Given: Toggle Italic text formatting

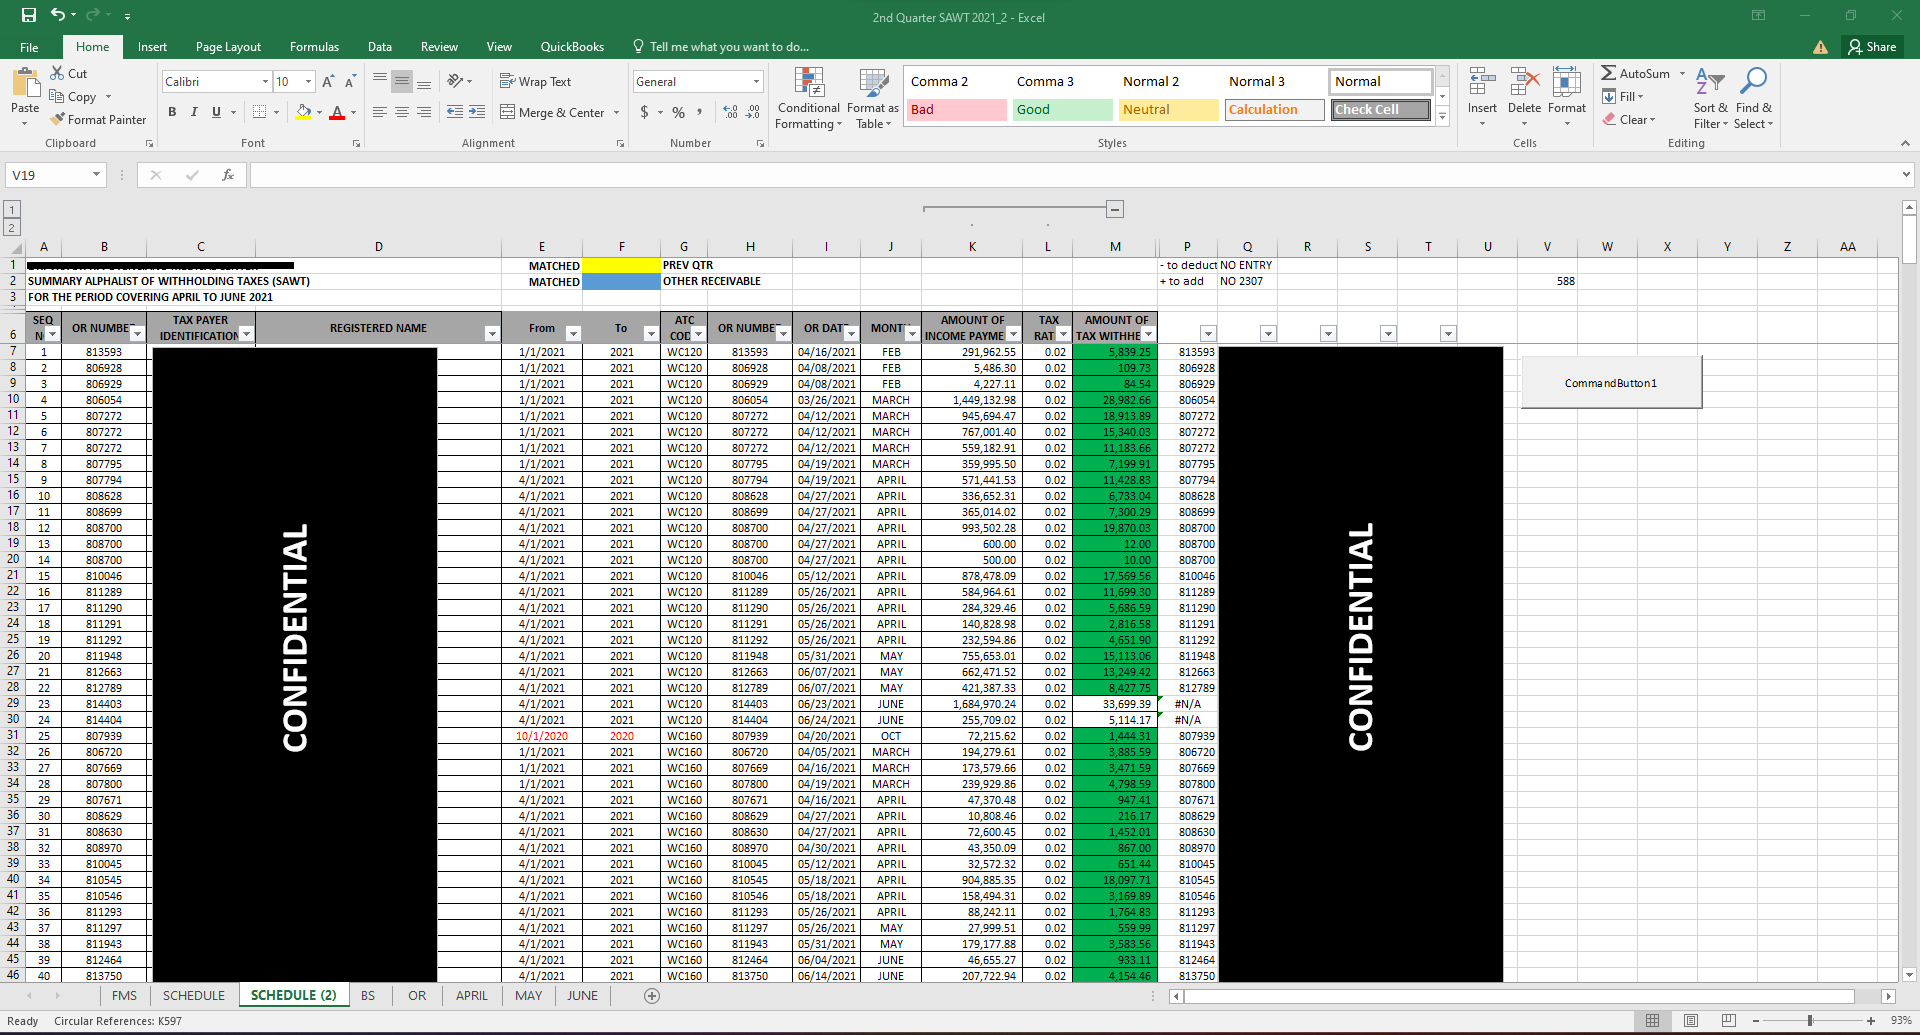Looking at the screenshot, I should [x=194, y=112].
